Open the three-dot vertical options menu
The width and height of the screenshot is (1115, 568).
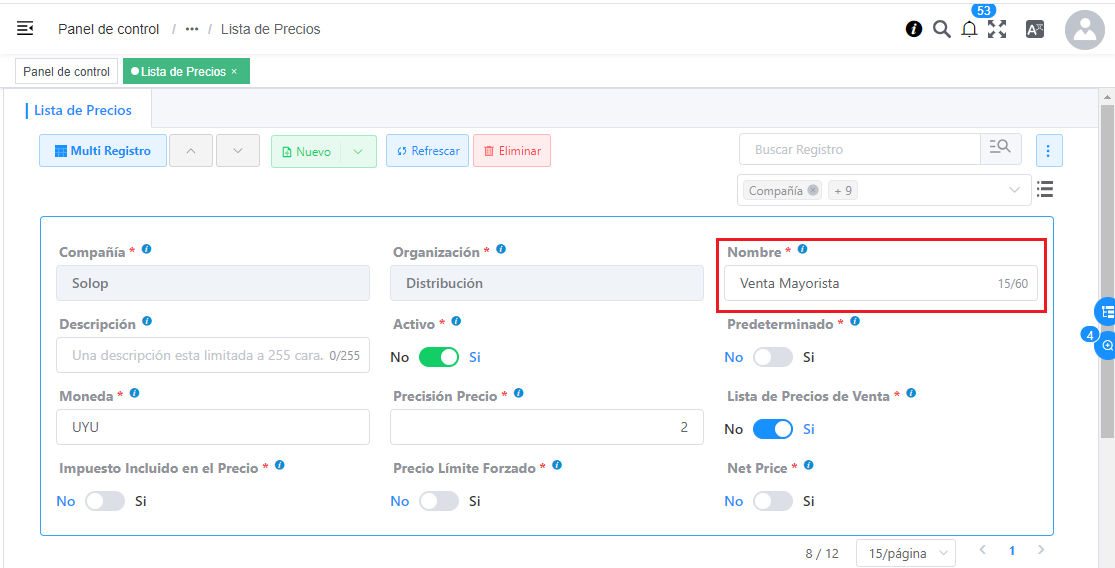[x=1048, y=151]
